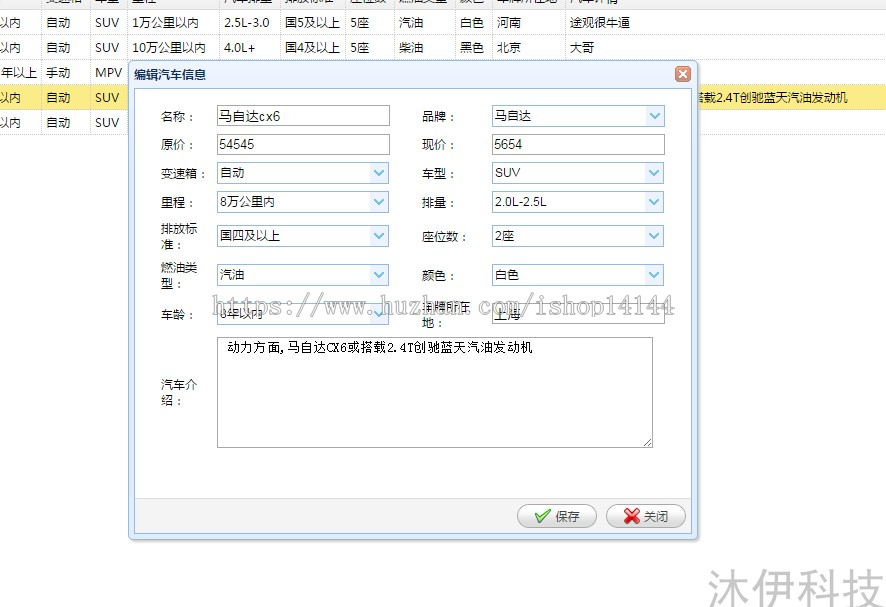Click the 编辑汽车信息 dialog title

point(170,75)
